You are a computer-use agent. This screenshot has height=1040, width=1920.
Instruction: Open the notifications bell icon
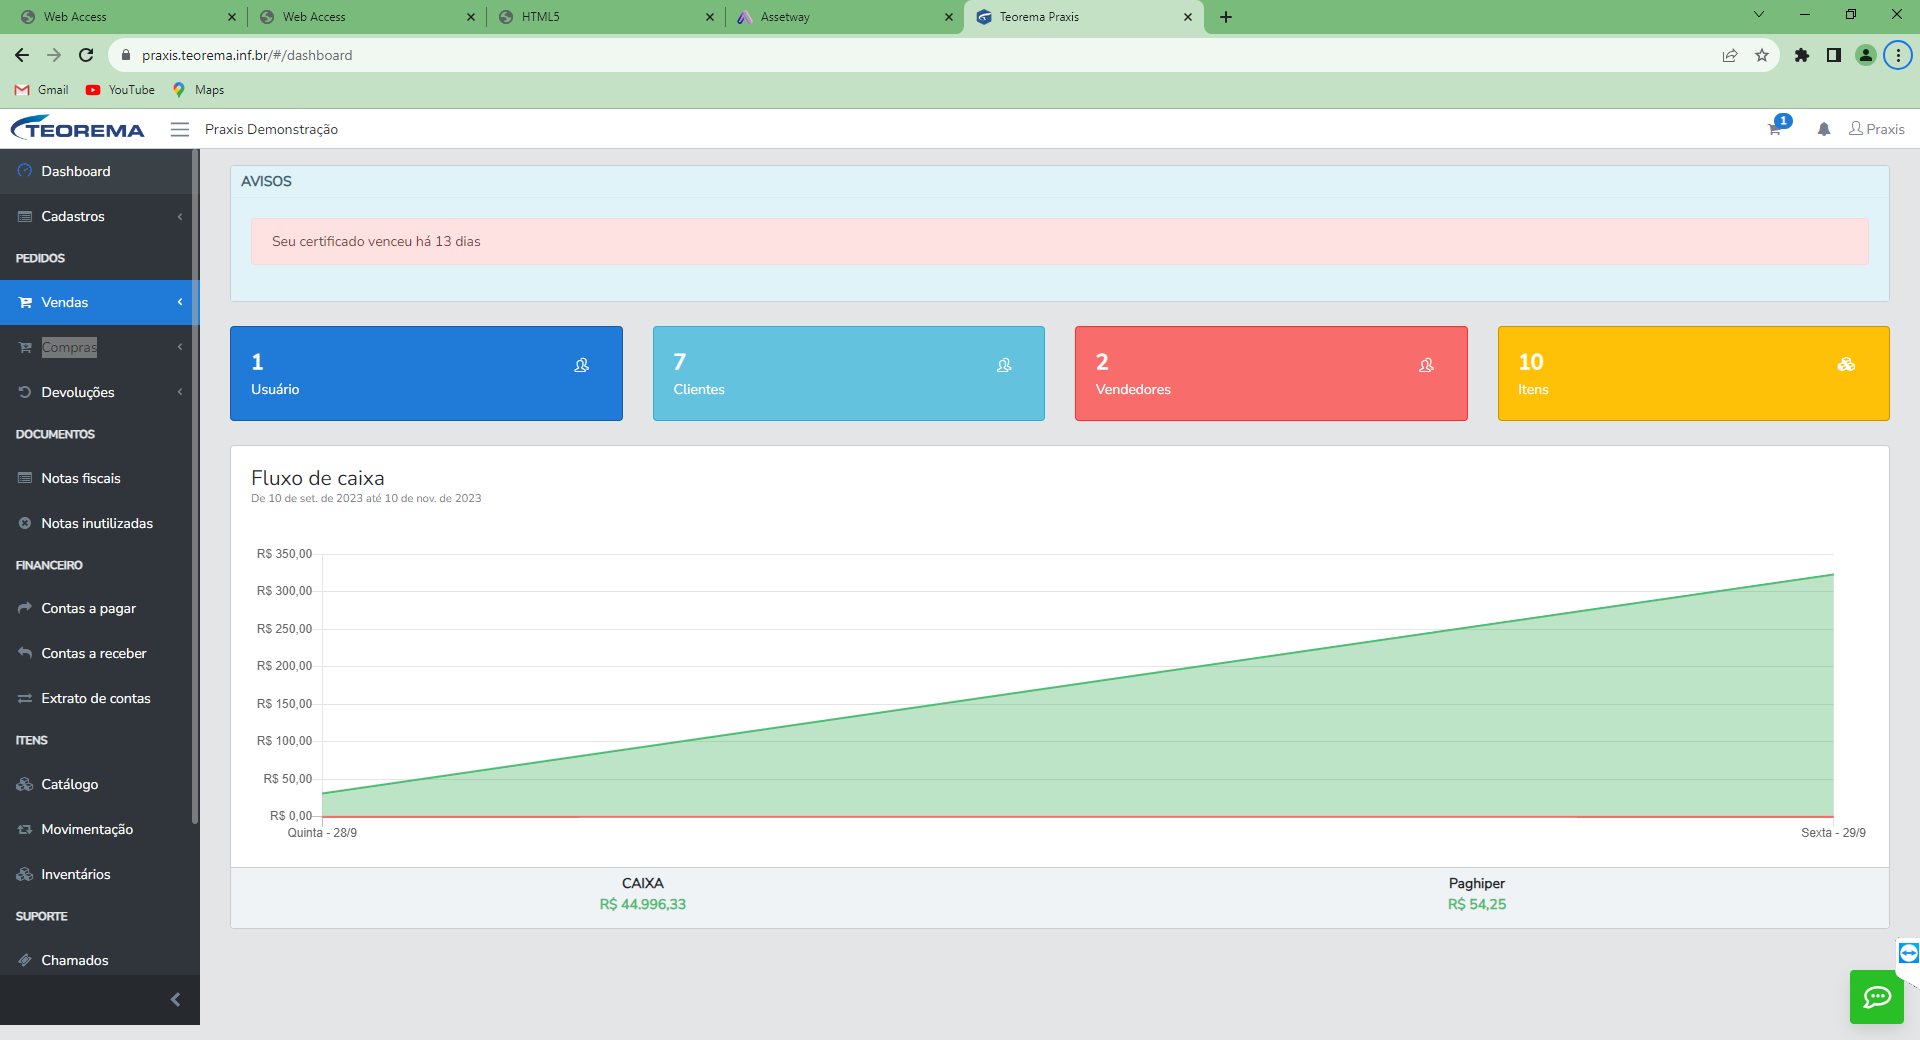[1824, 129]
